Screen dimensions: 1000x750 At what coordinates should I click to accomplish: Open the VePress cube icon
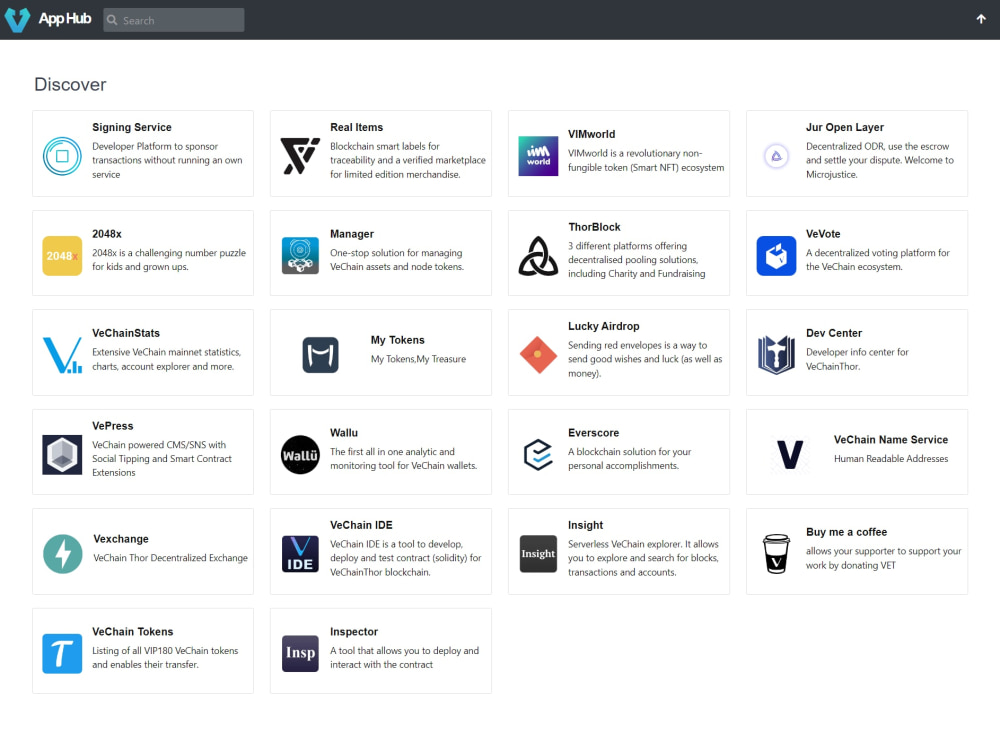(62, 455)
